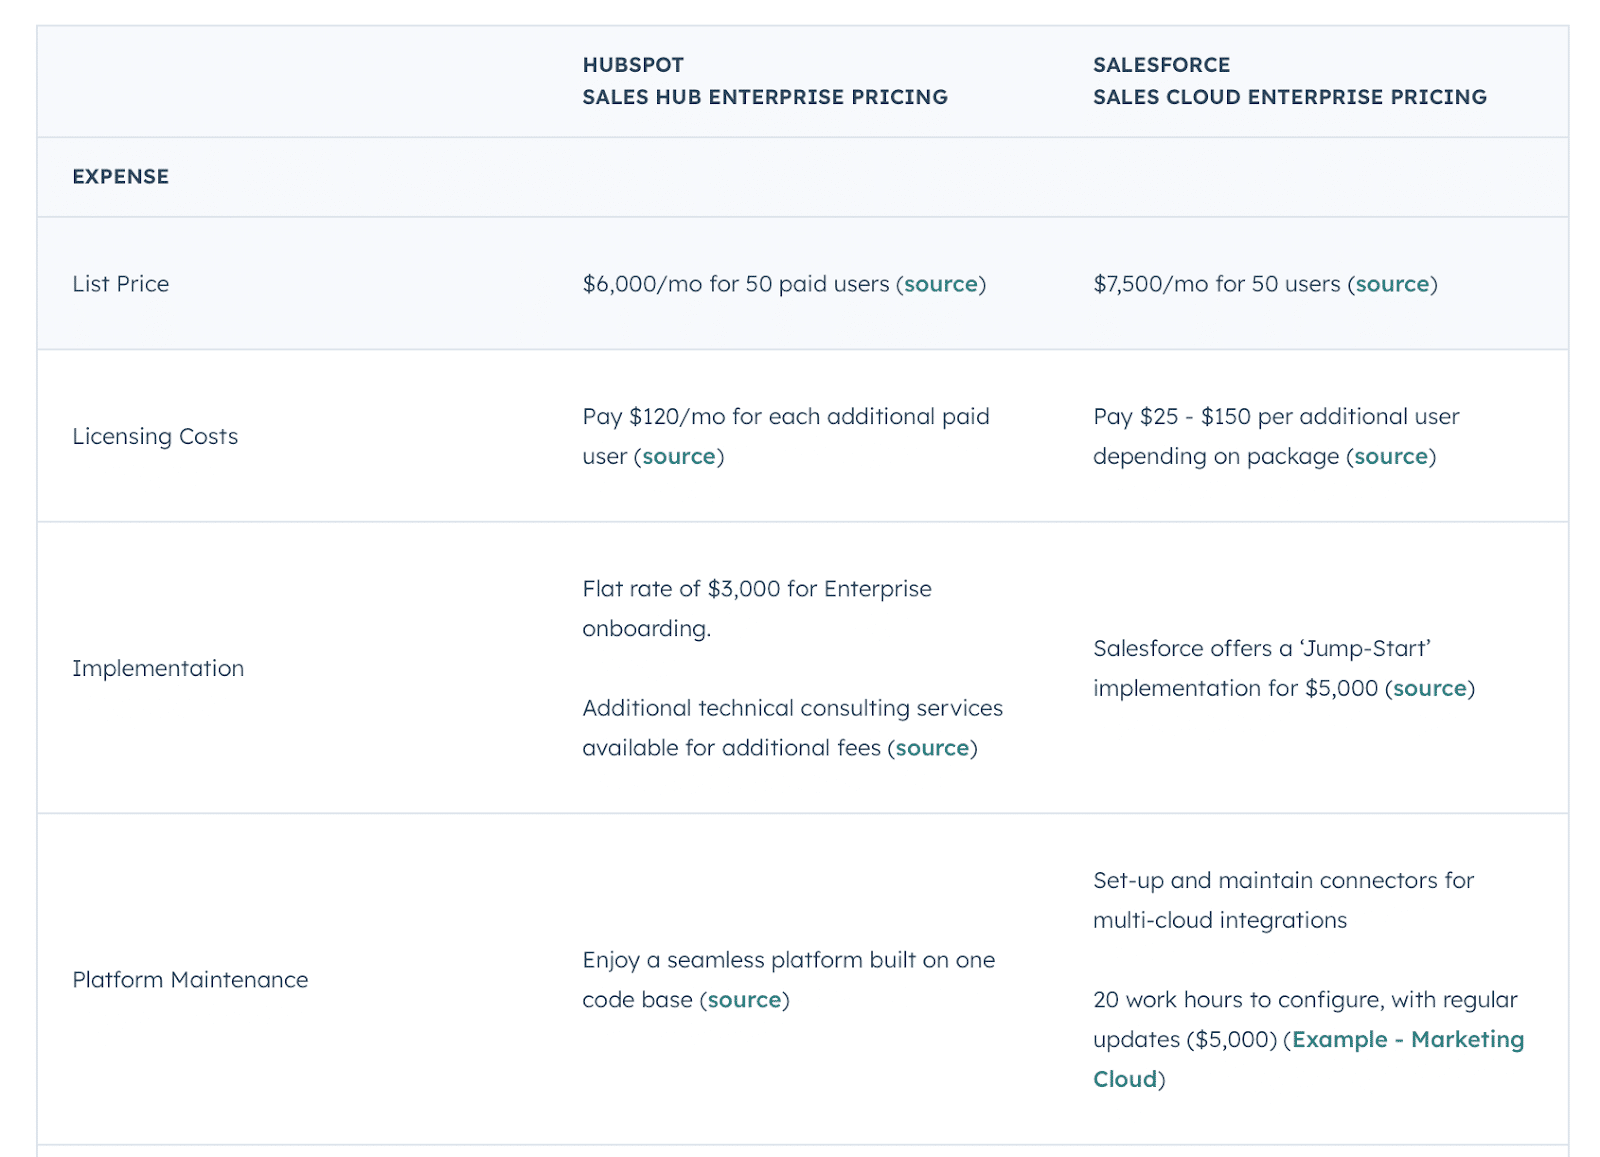The width and height of the screenshot is (1600, 1157).
Task: Follow HubSpot Licensing Costs source link
Action: (x=679, y=456)
